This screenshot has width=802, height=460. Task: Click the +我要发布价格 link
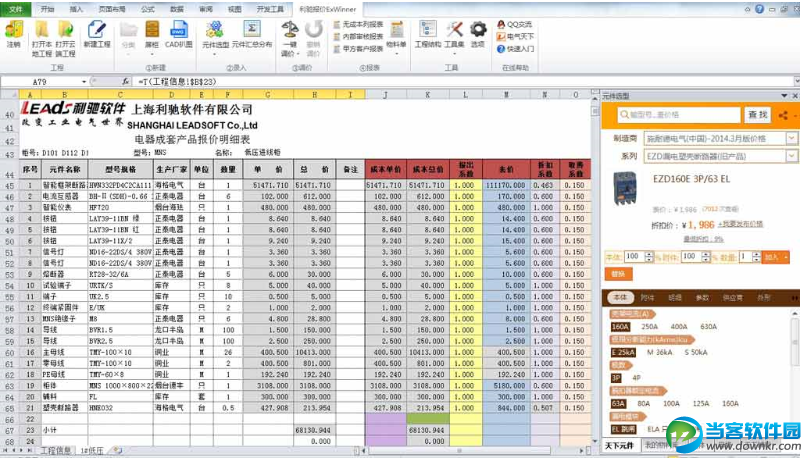740,224
